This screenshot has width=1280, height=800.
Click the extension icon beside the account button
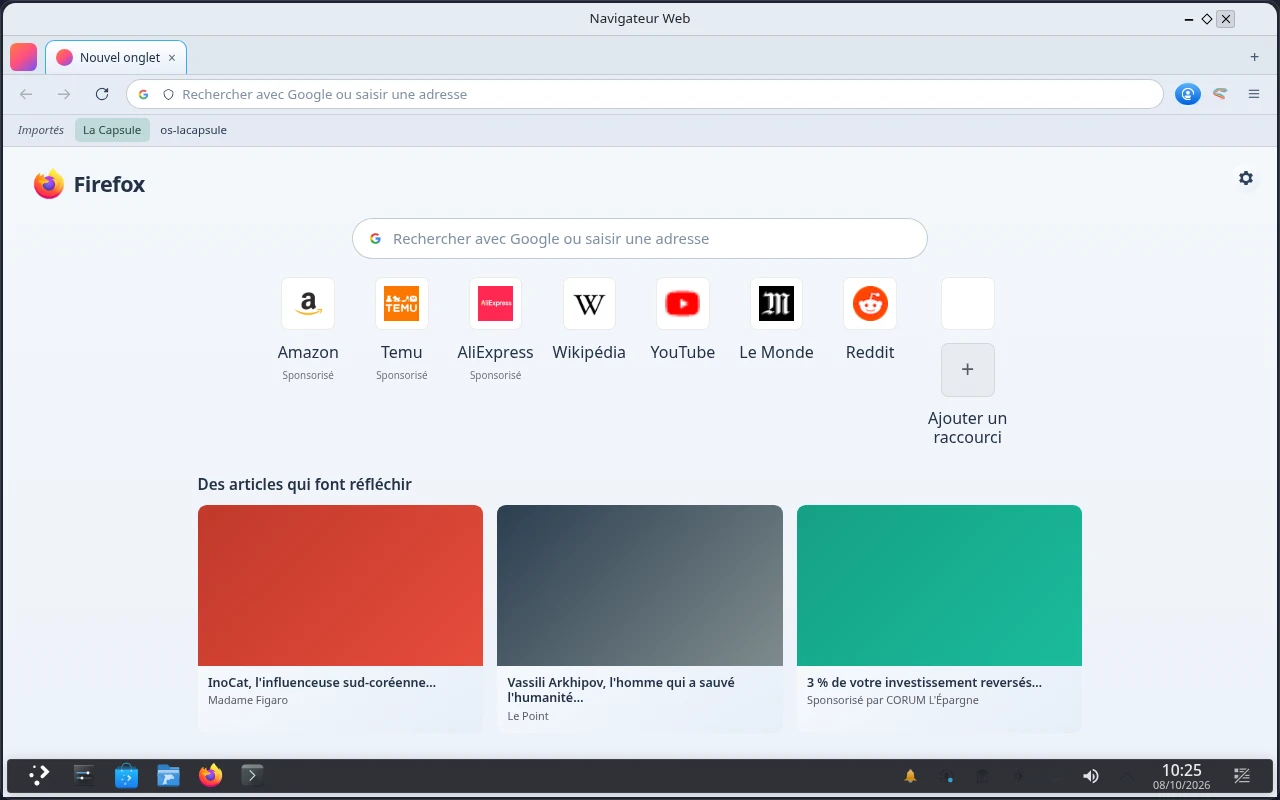[1220, 94]
